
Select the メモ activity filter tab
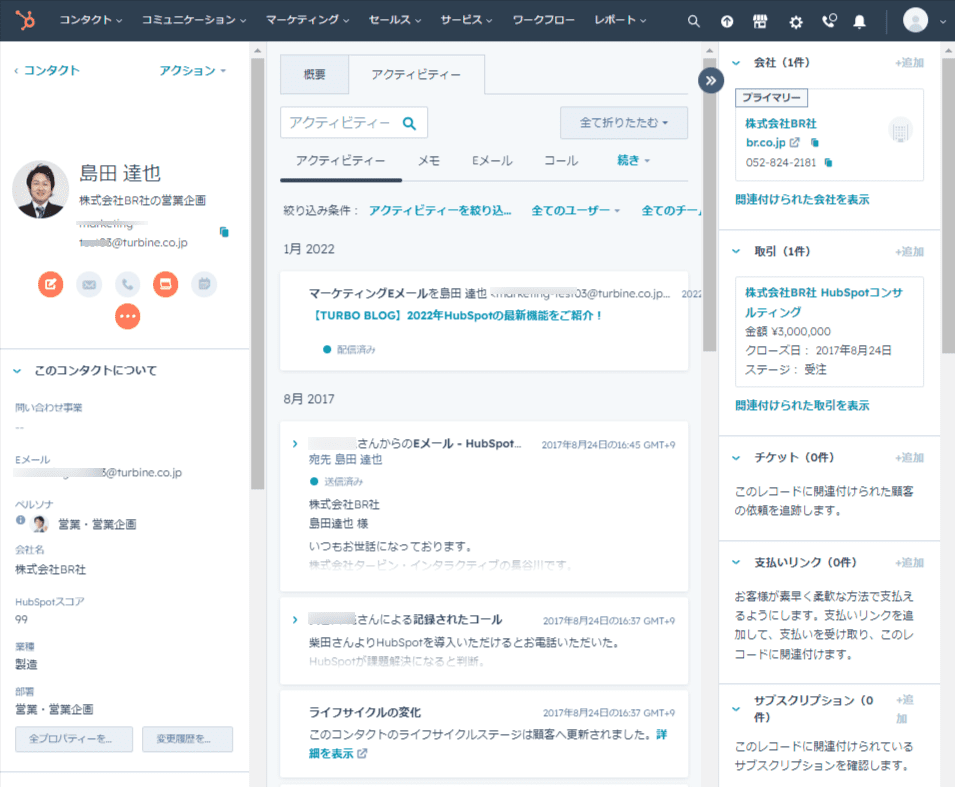(429, 161)
